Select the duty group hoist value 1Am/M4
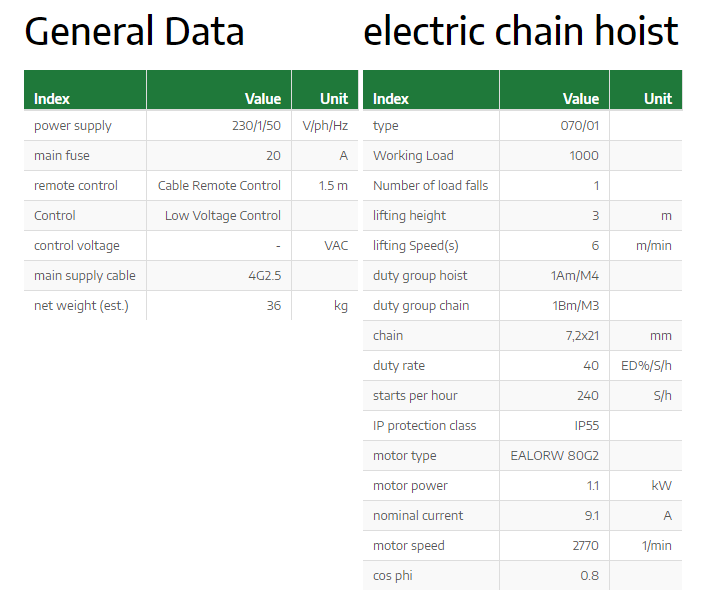704x612 pixels. click(x=575, y=276)
